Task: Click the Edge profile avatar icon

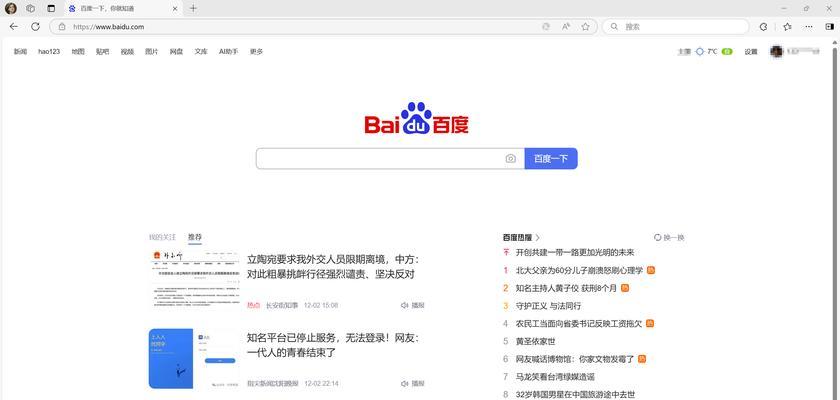Action: (10, 9)
